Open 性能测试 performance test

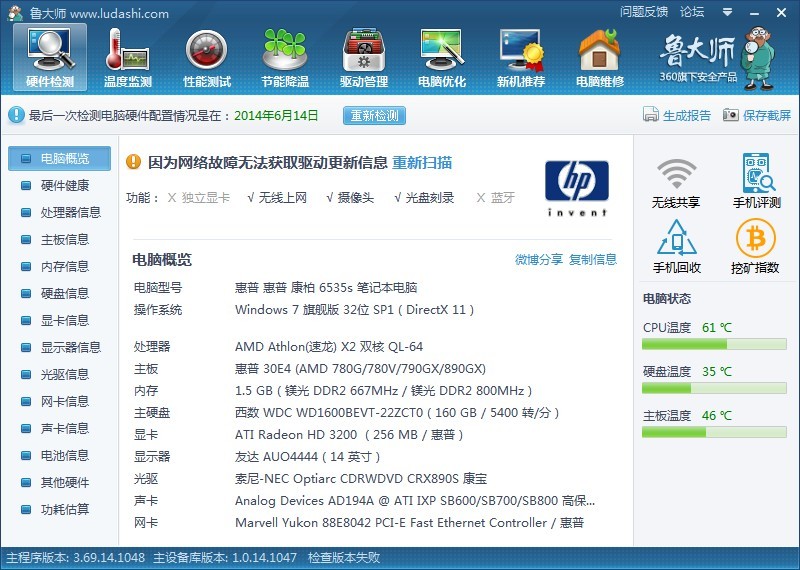207,58
